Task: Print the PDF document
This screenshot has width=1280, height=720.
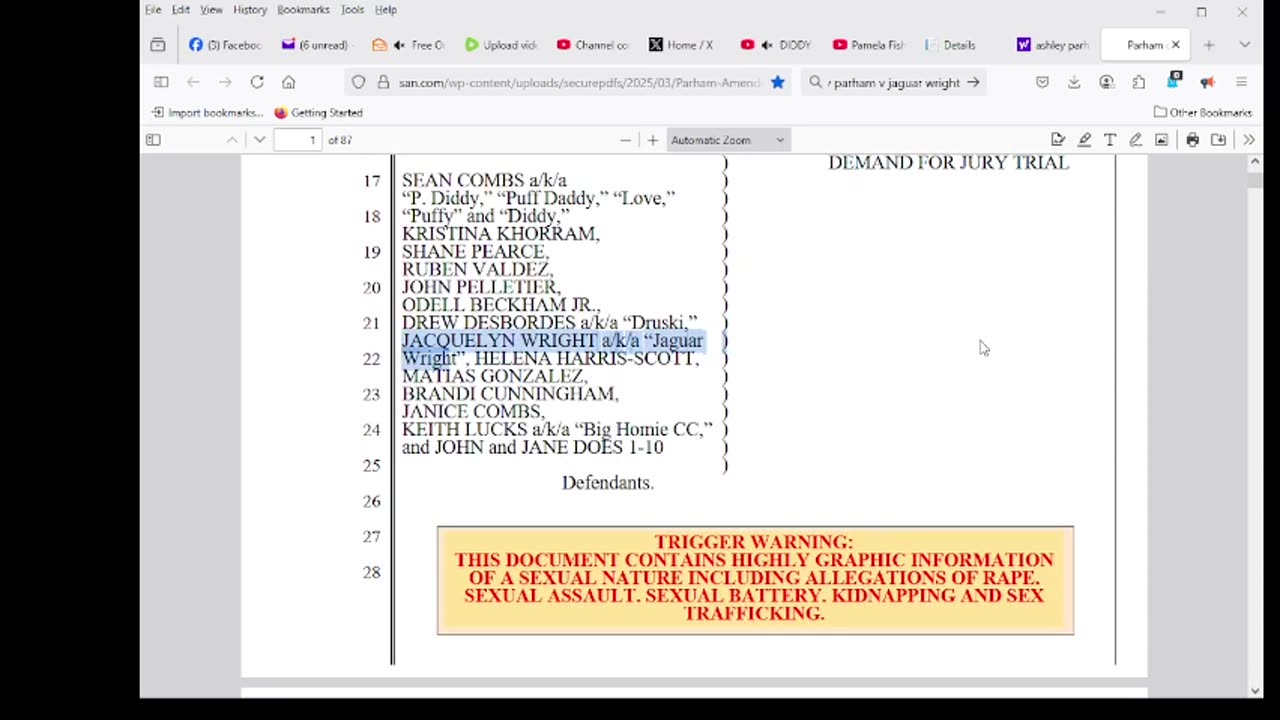Action: tap(1192, 140)
